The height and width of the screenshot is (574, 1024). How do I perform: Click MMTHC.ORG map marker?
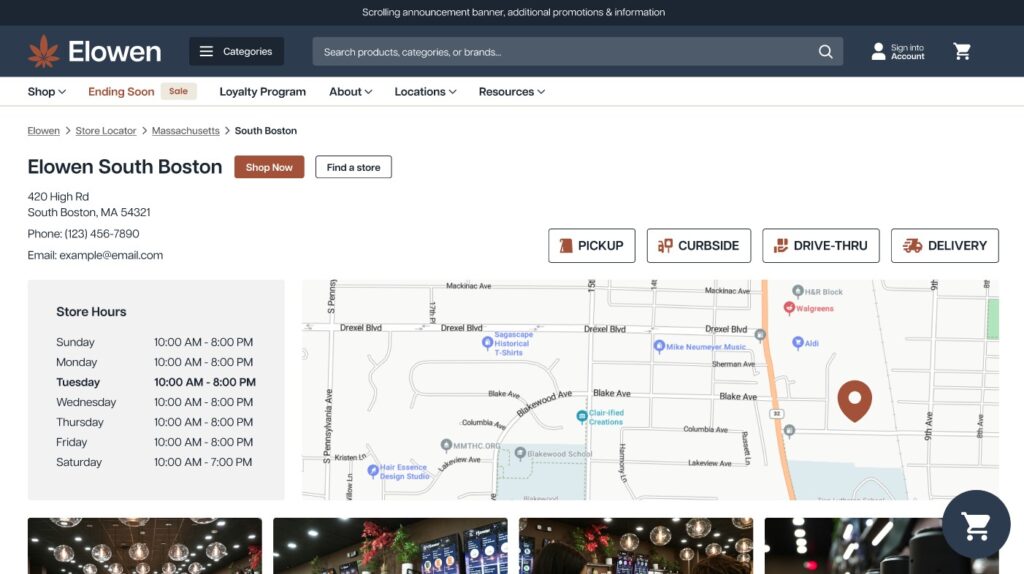point(446,445)
